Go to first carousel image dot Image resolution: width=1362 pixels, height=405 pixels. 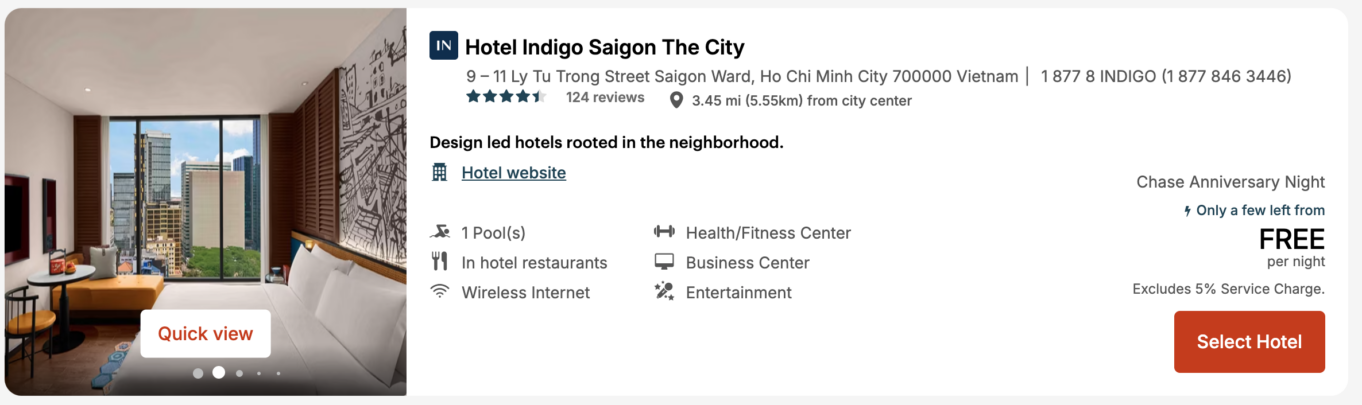(x=198, y=373)
